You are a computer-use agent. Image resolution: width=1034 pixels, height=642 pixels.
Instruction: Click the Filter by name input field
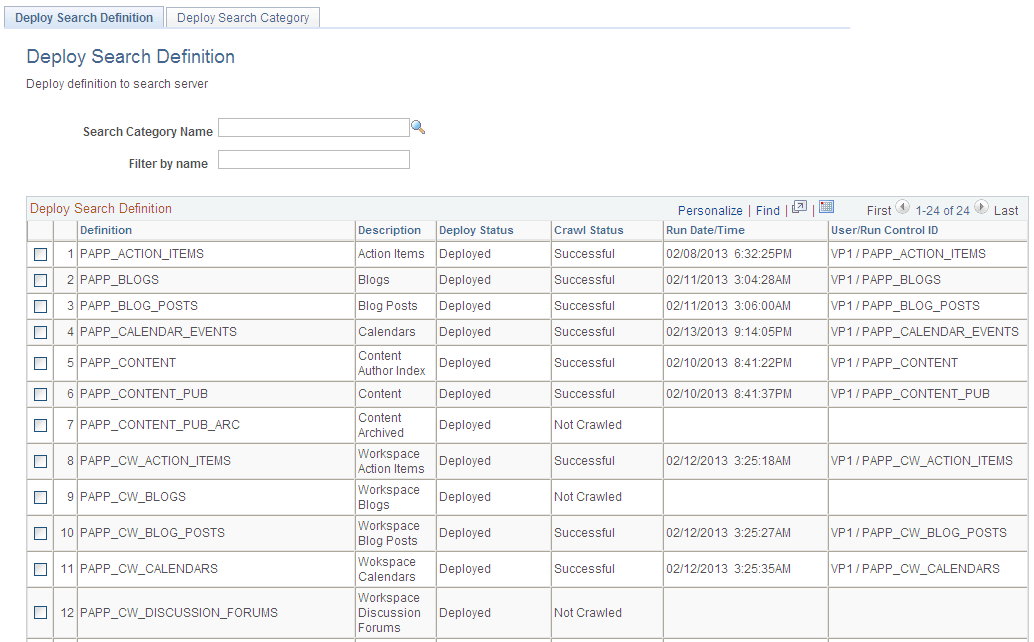pyautogui.click(x=313, y=159)
